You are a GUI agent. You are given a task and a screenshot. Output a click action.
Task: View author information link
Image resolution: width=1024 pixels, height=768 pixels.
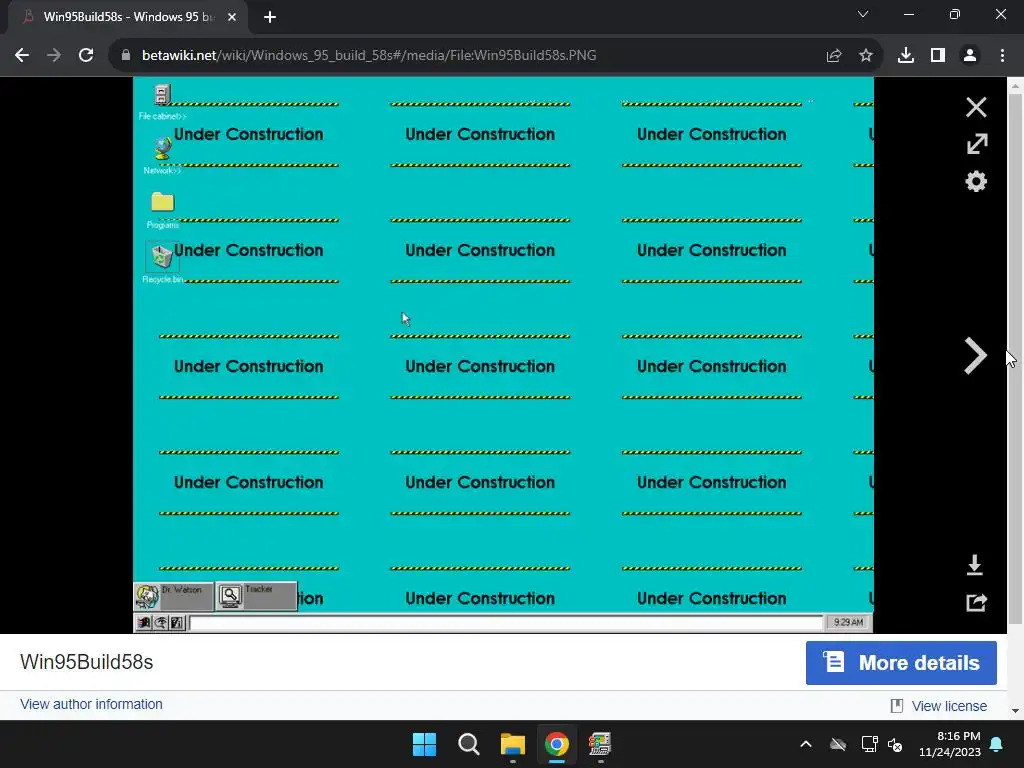pyautogui.click(x=91, y=704)
